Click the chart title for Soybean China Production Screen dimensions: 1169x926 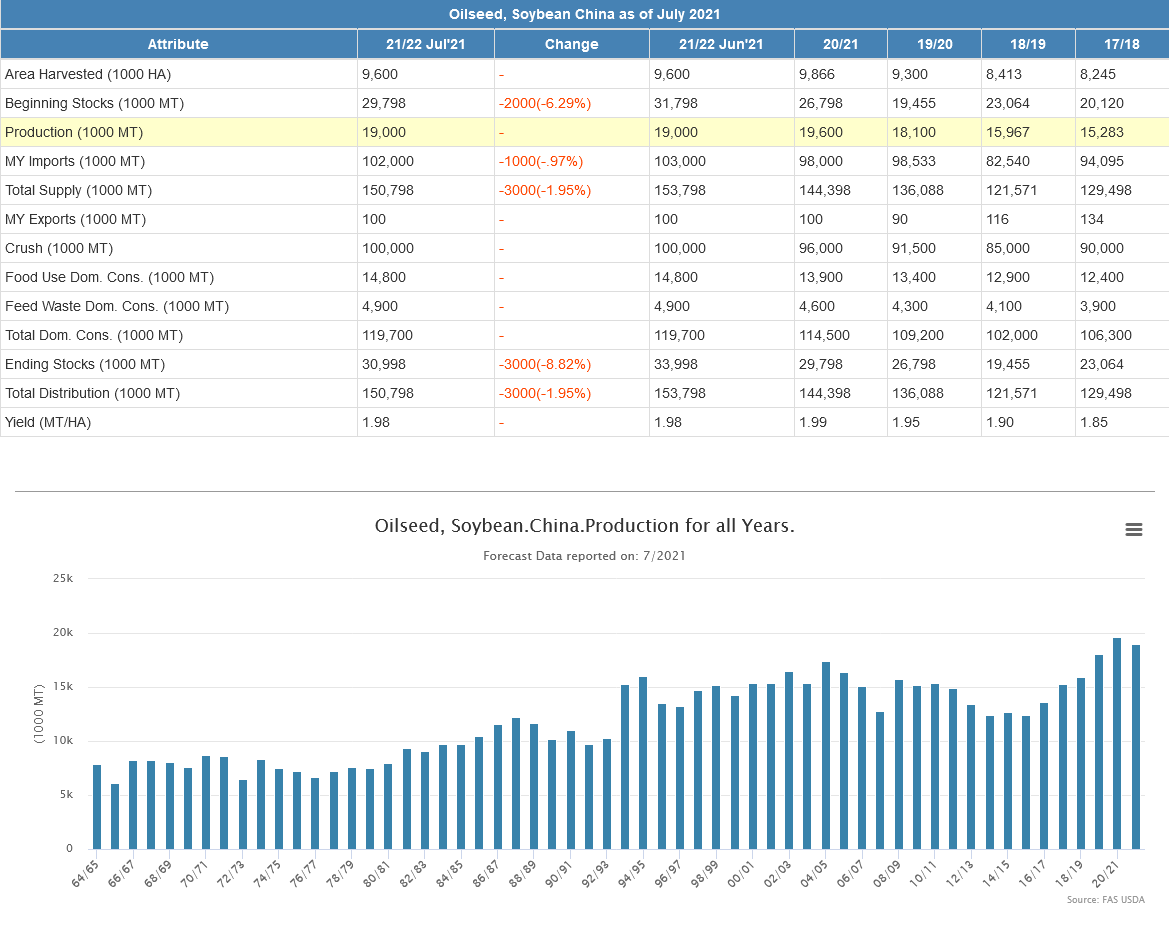584,526
